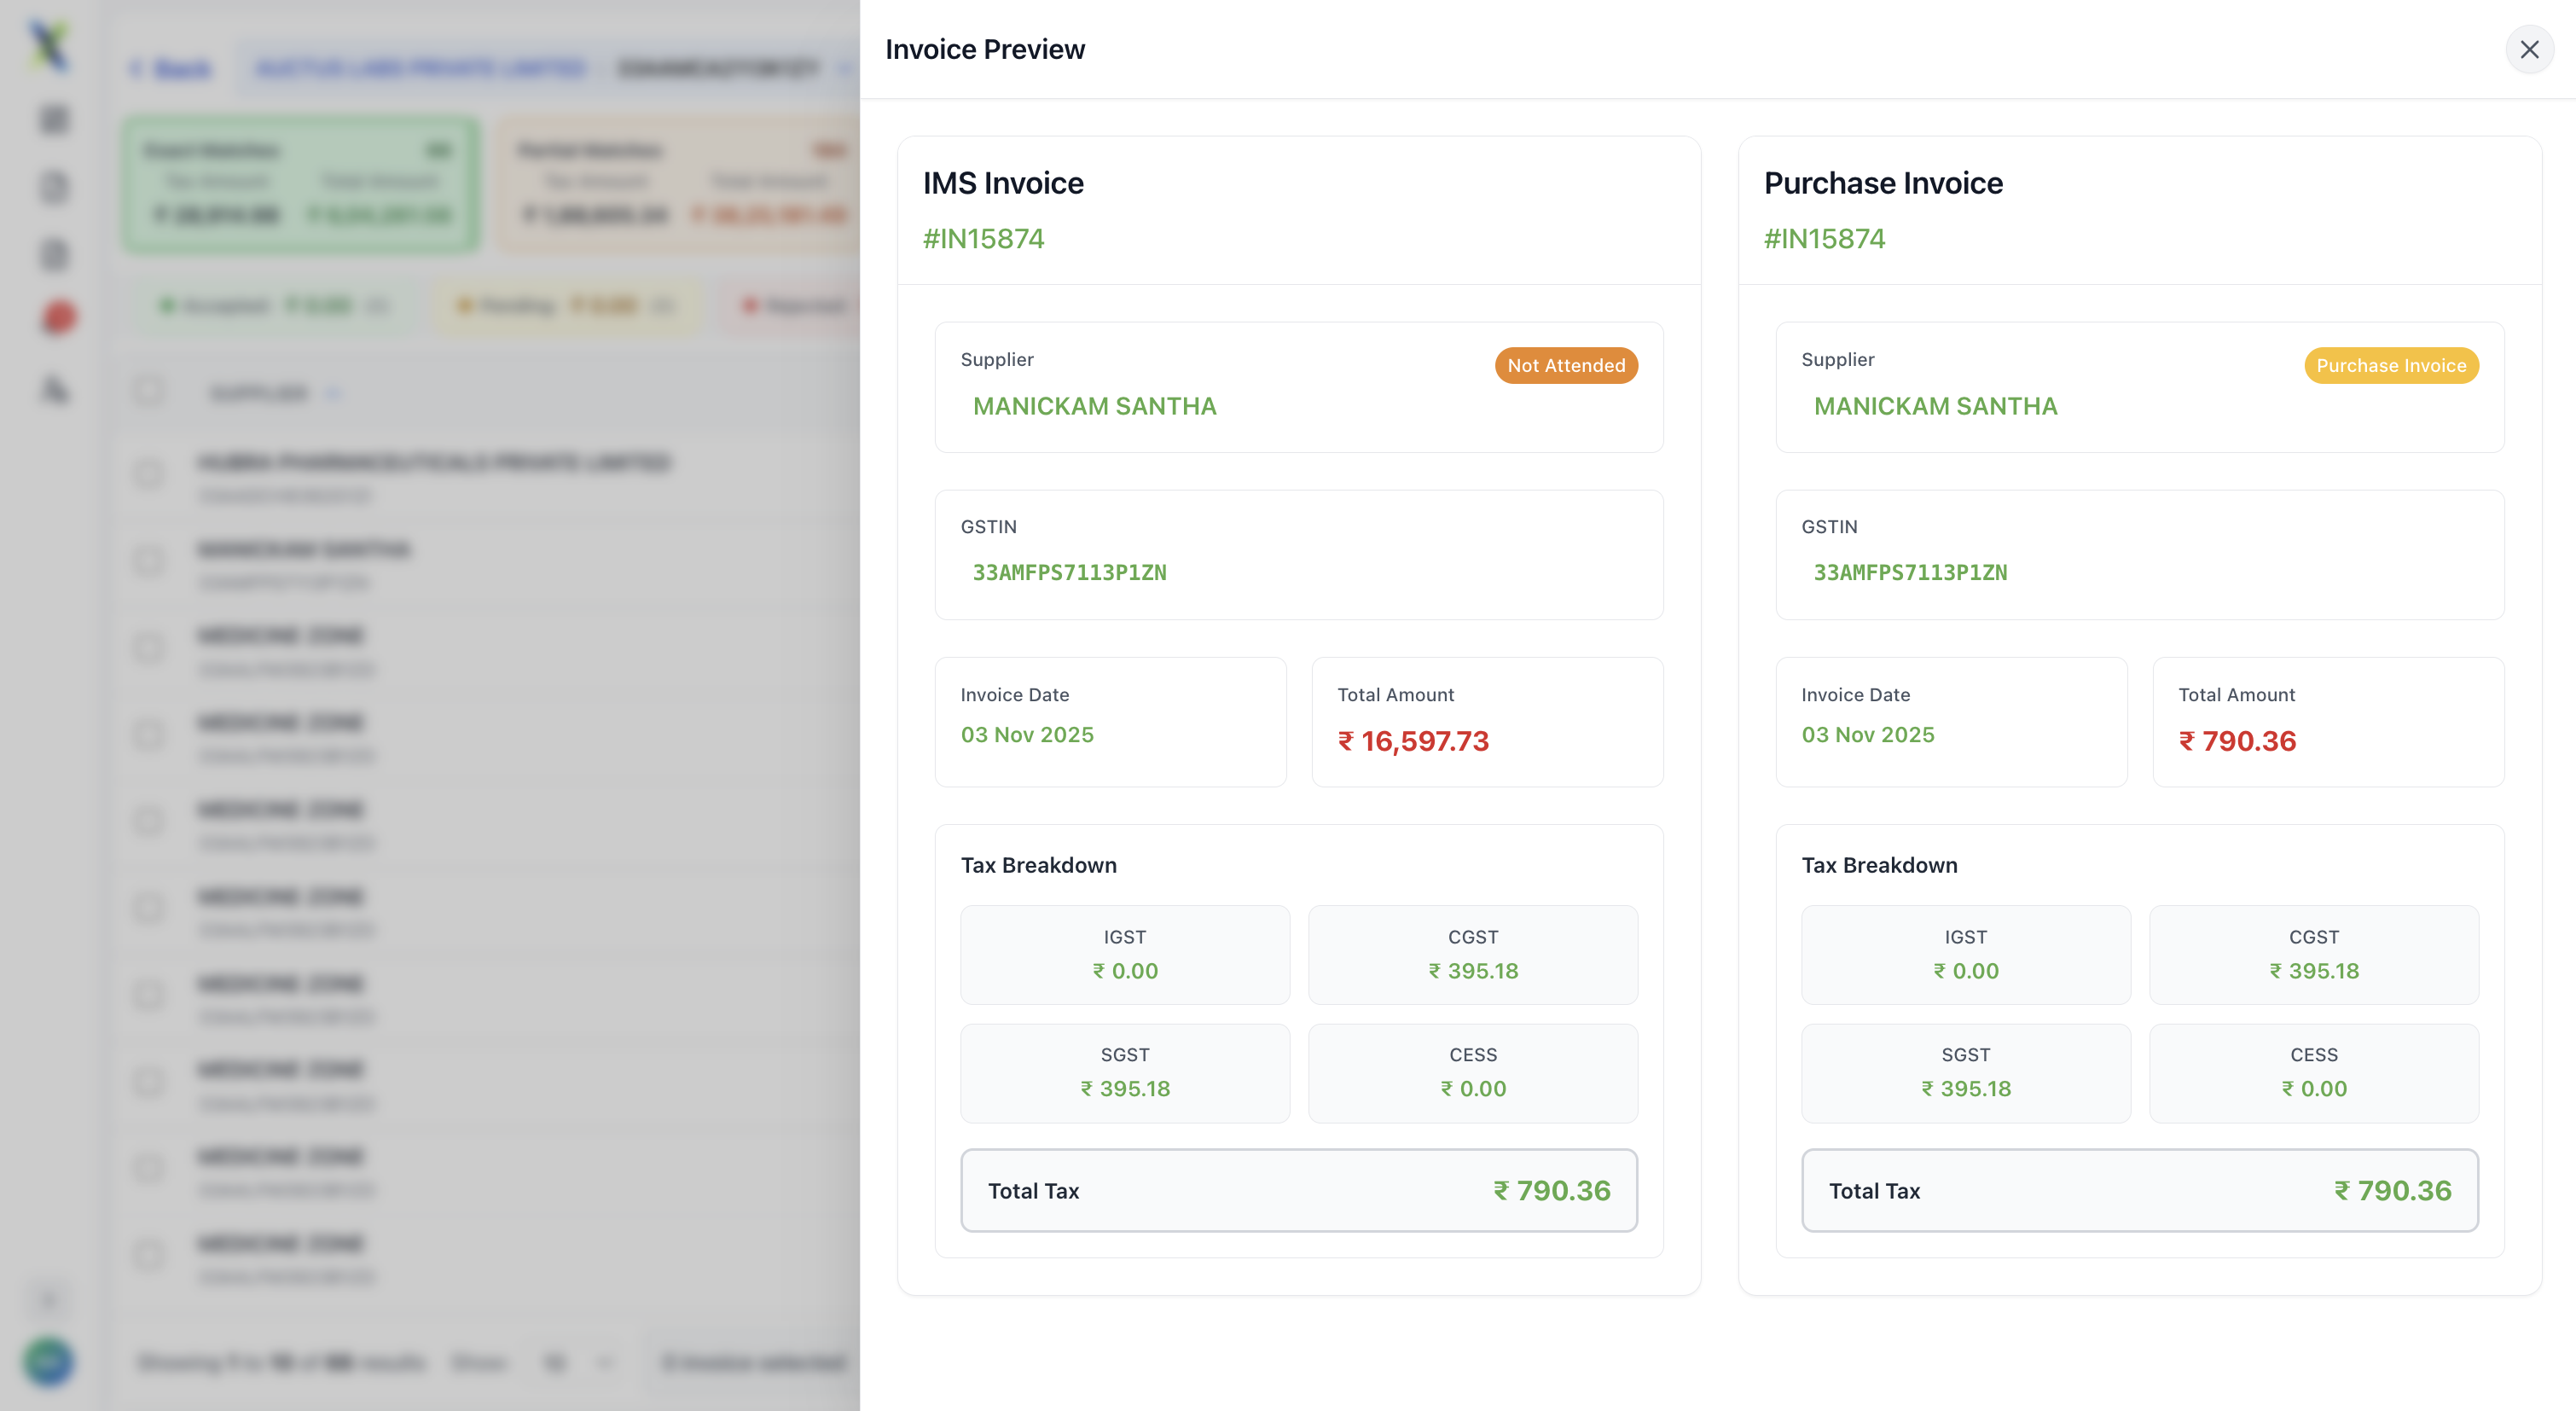Click the red notification icon in sidebar

tap(58, 317)
